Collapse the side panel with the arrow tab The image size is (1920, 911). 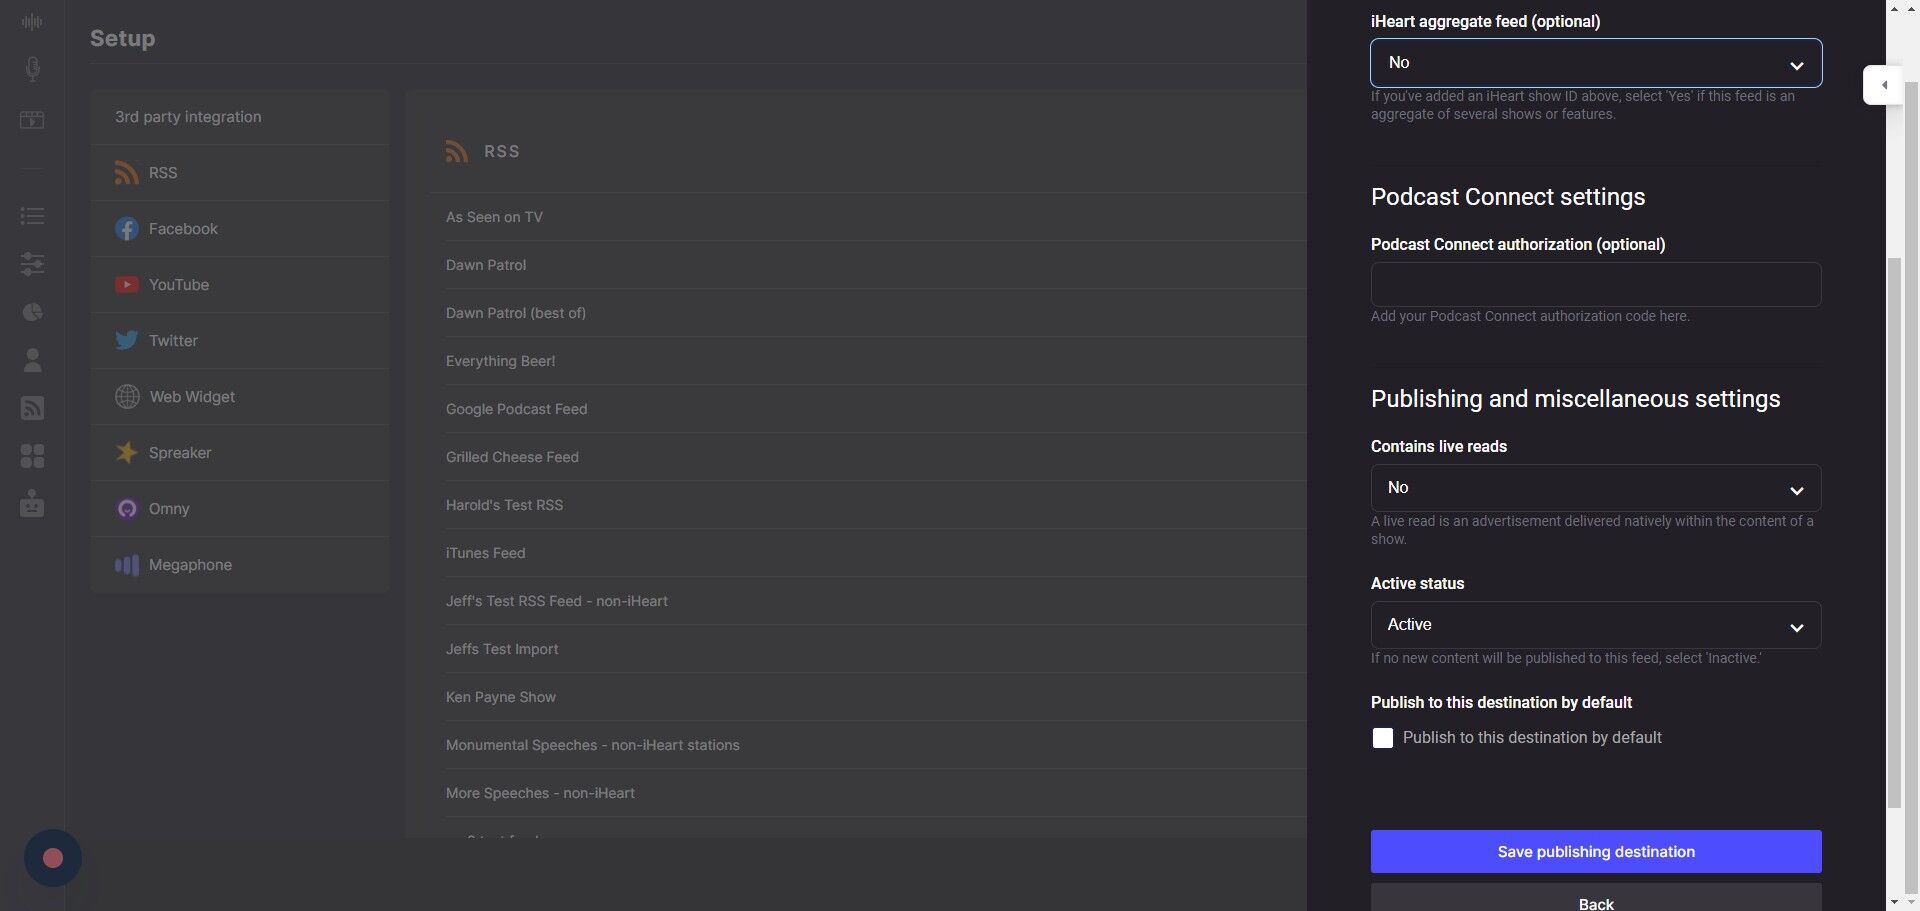click(1884, 85)
